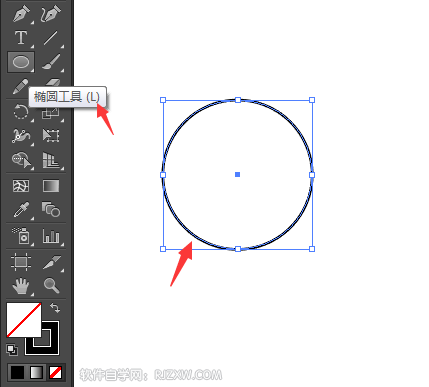The image size is (429, 387).
Task: Click the circle's center point
Action: pyautogui.click(x=237, y=174)
